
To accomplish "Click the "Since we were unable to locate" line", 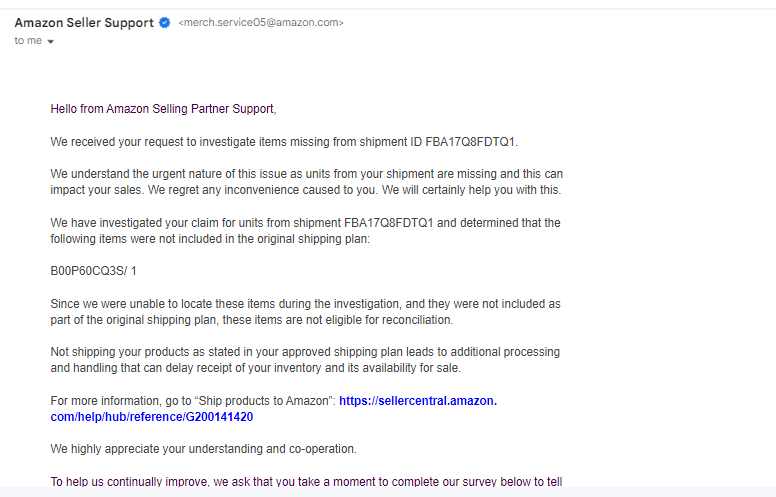I will (x=305, y=304).
